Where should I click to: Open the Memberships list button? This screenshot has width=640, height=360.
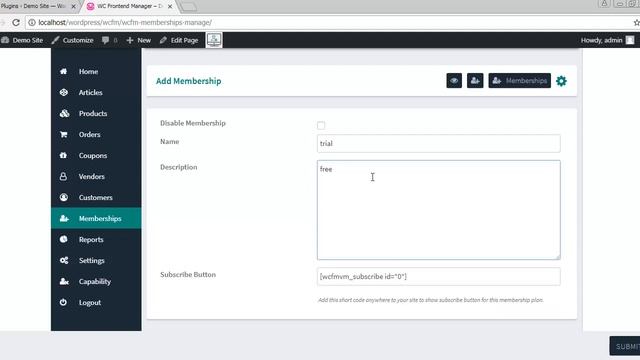click(519, 81)
